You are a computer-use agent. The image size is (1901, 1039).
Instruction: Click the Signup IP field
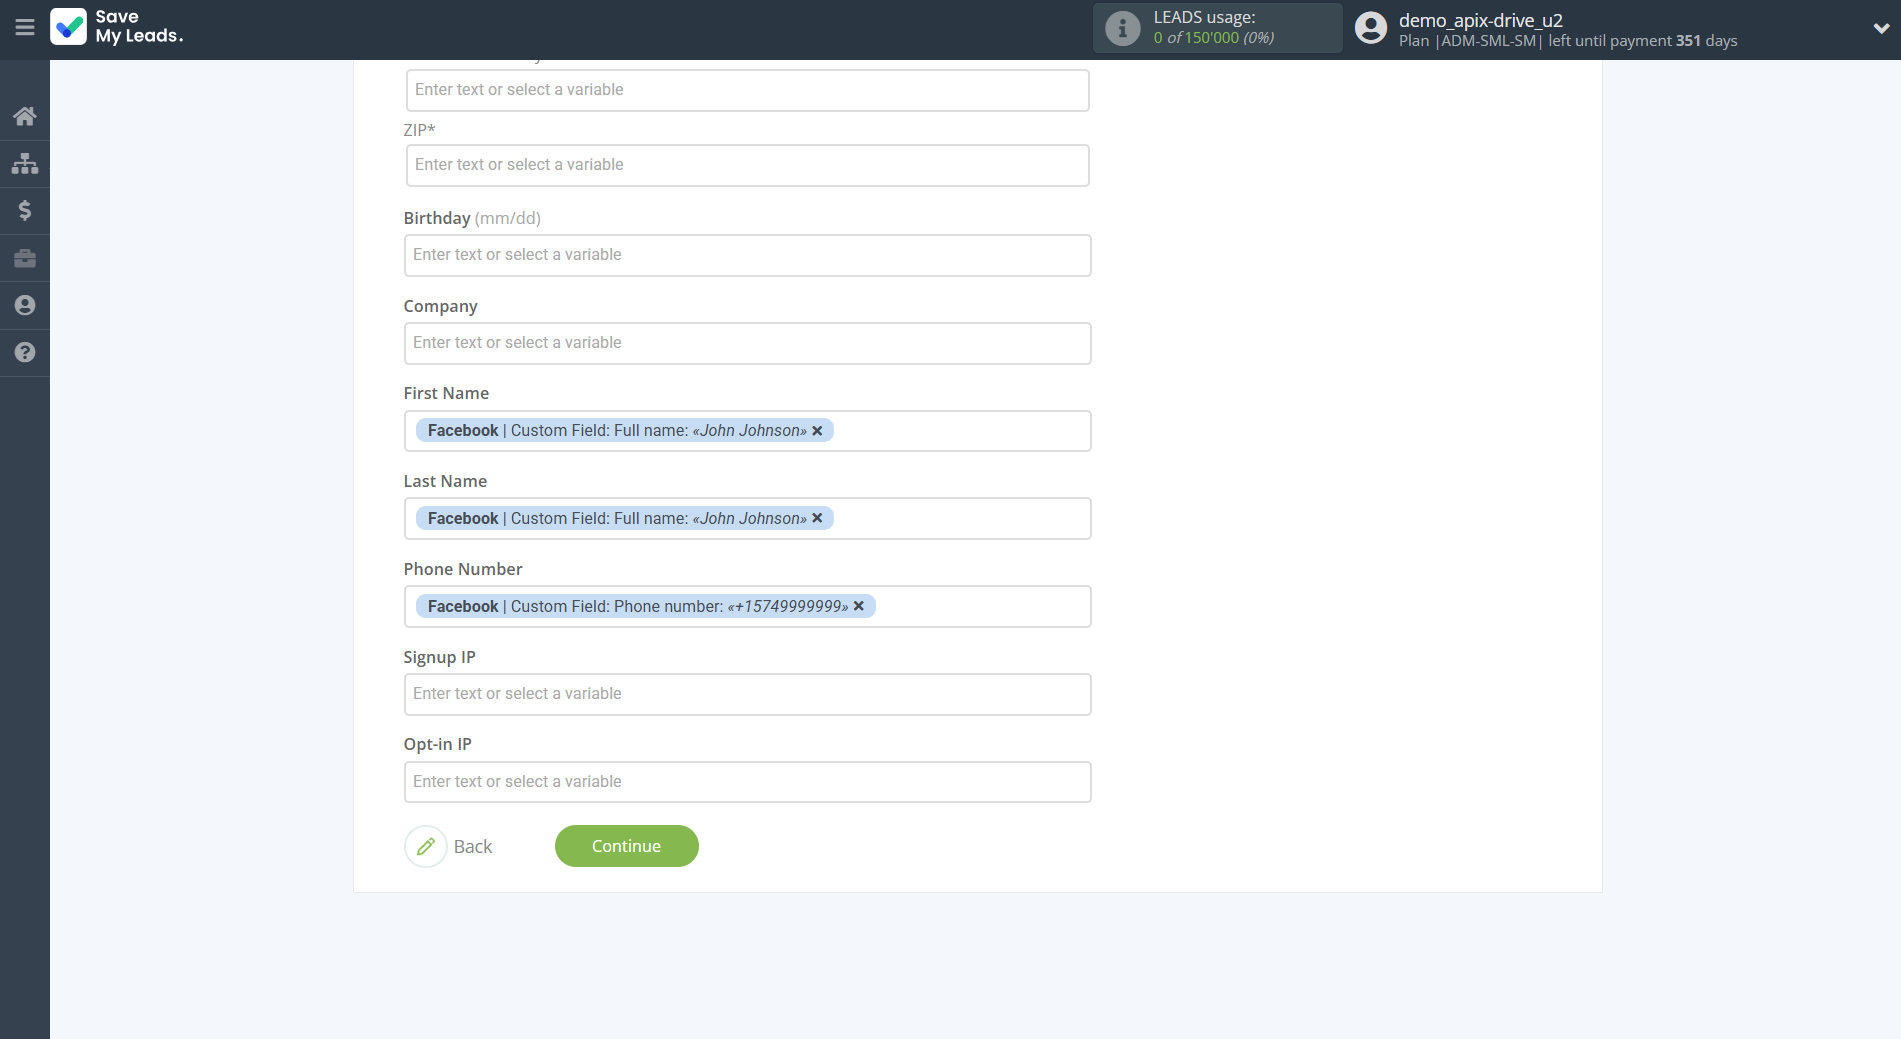click(x=747, y=694)
